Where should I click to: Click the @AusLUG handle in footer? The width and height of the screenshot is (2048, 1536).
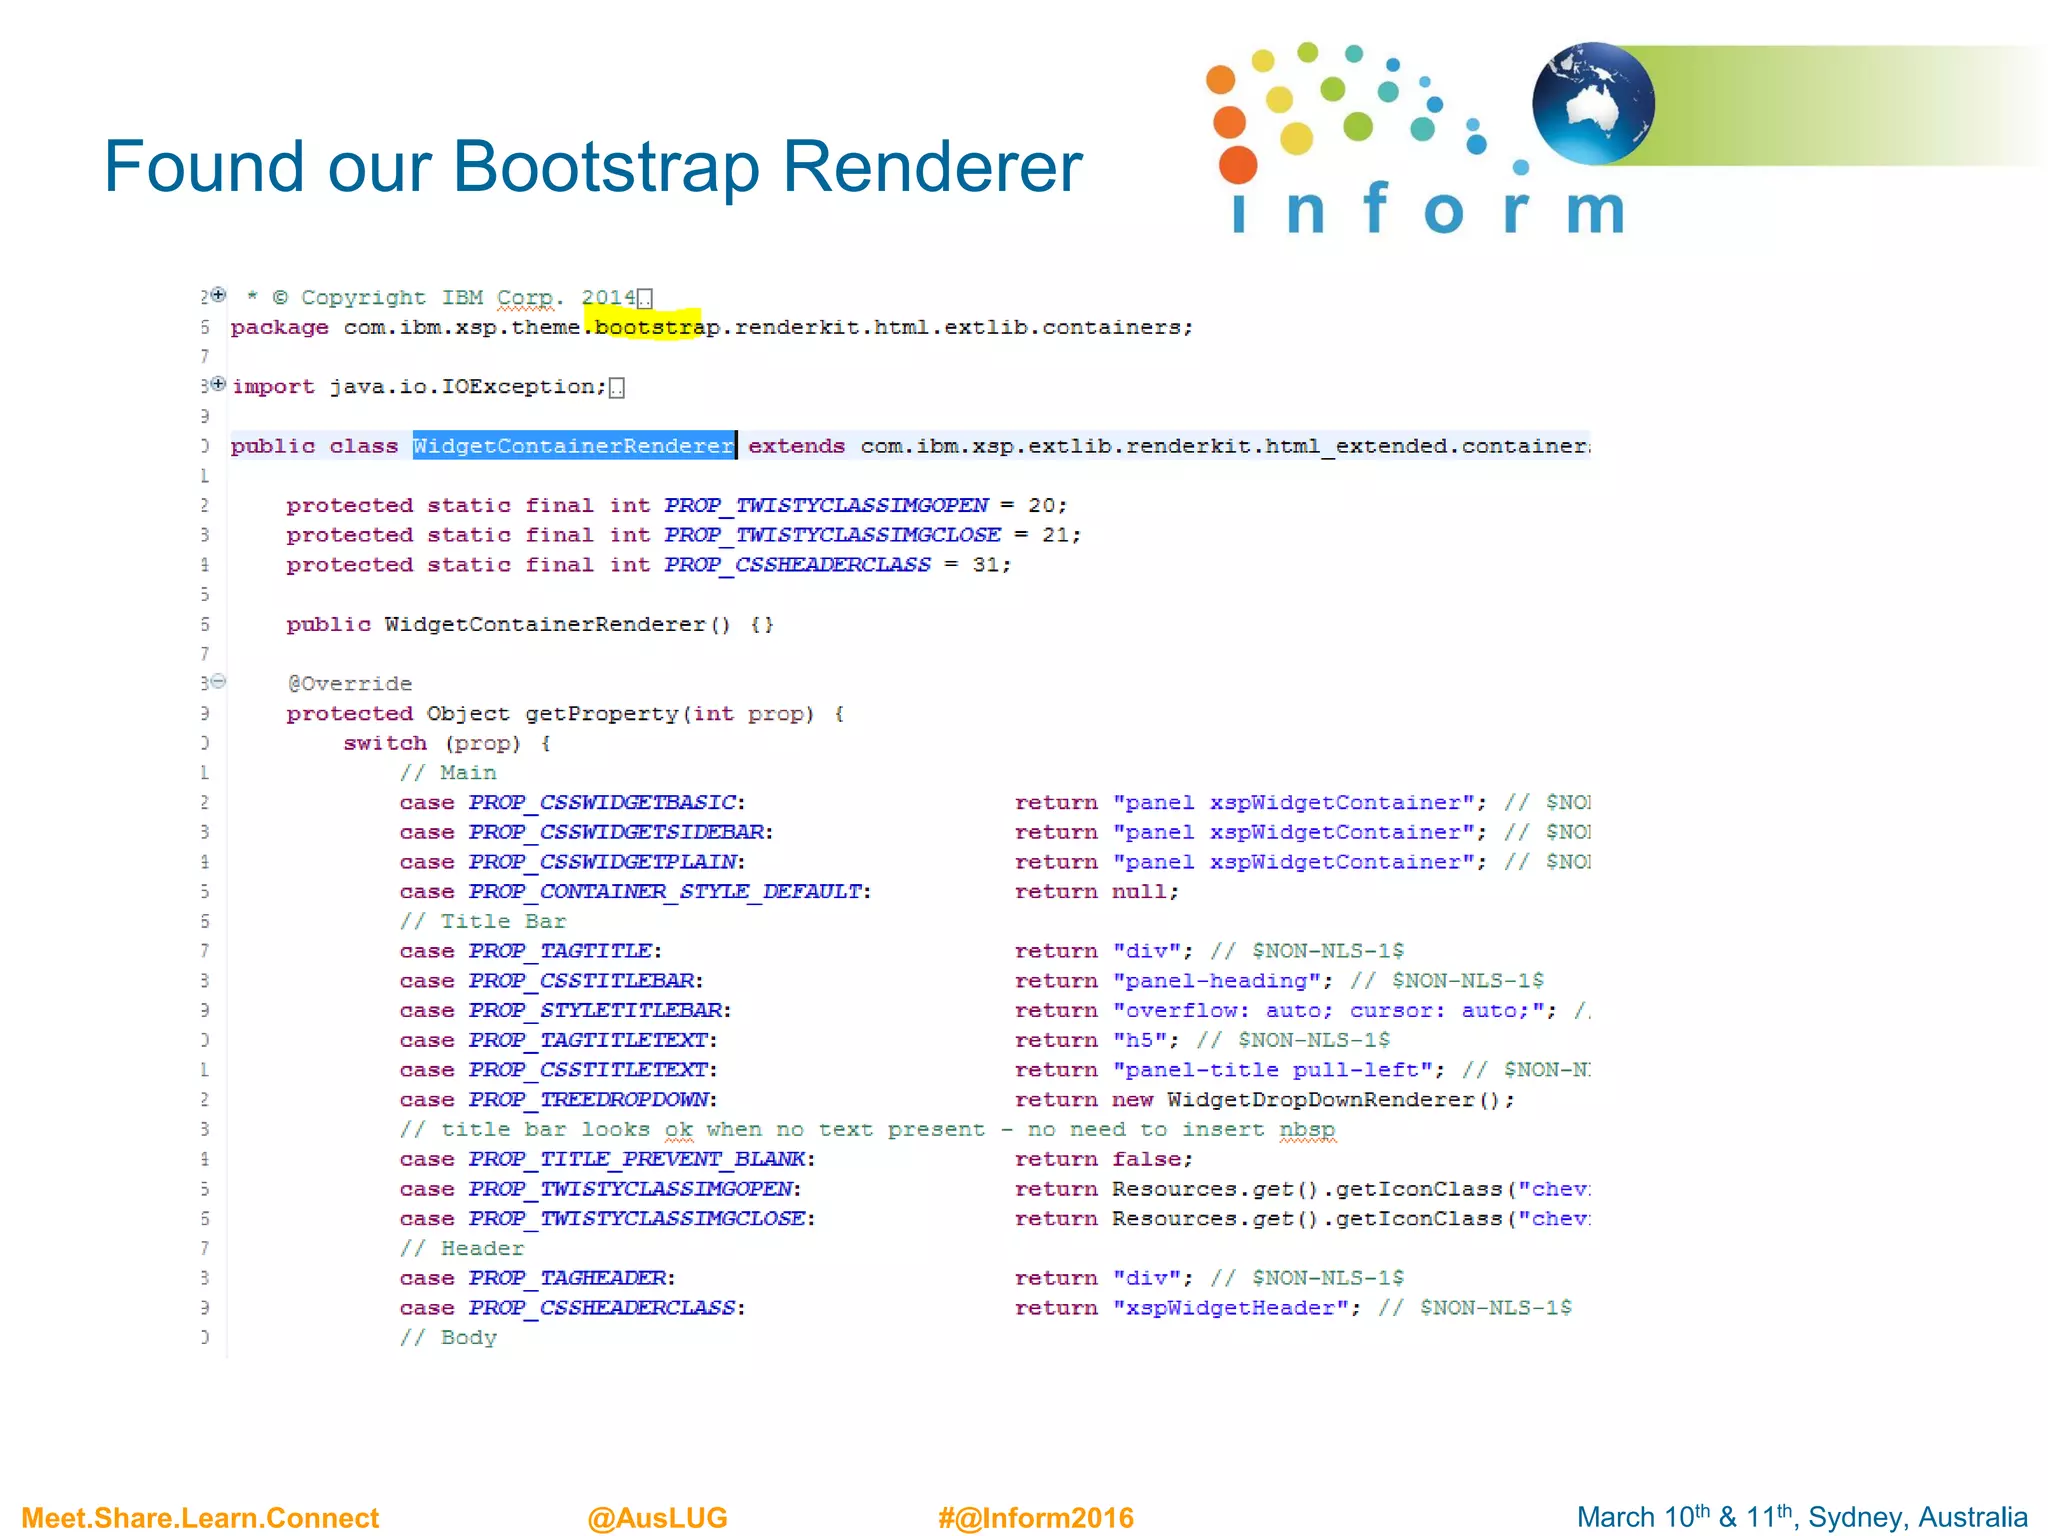(657, 1517)
